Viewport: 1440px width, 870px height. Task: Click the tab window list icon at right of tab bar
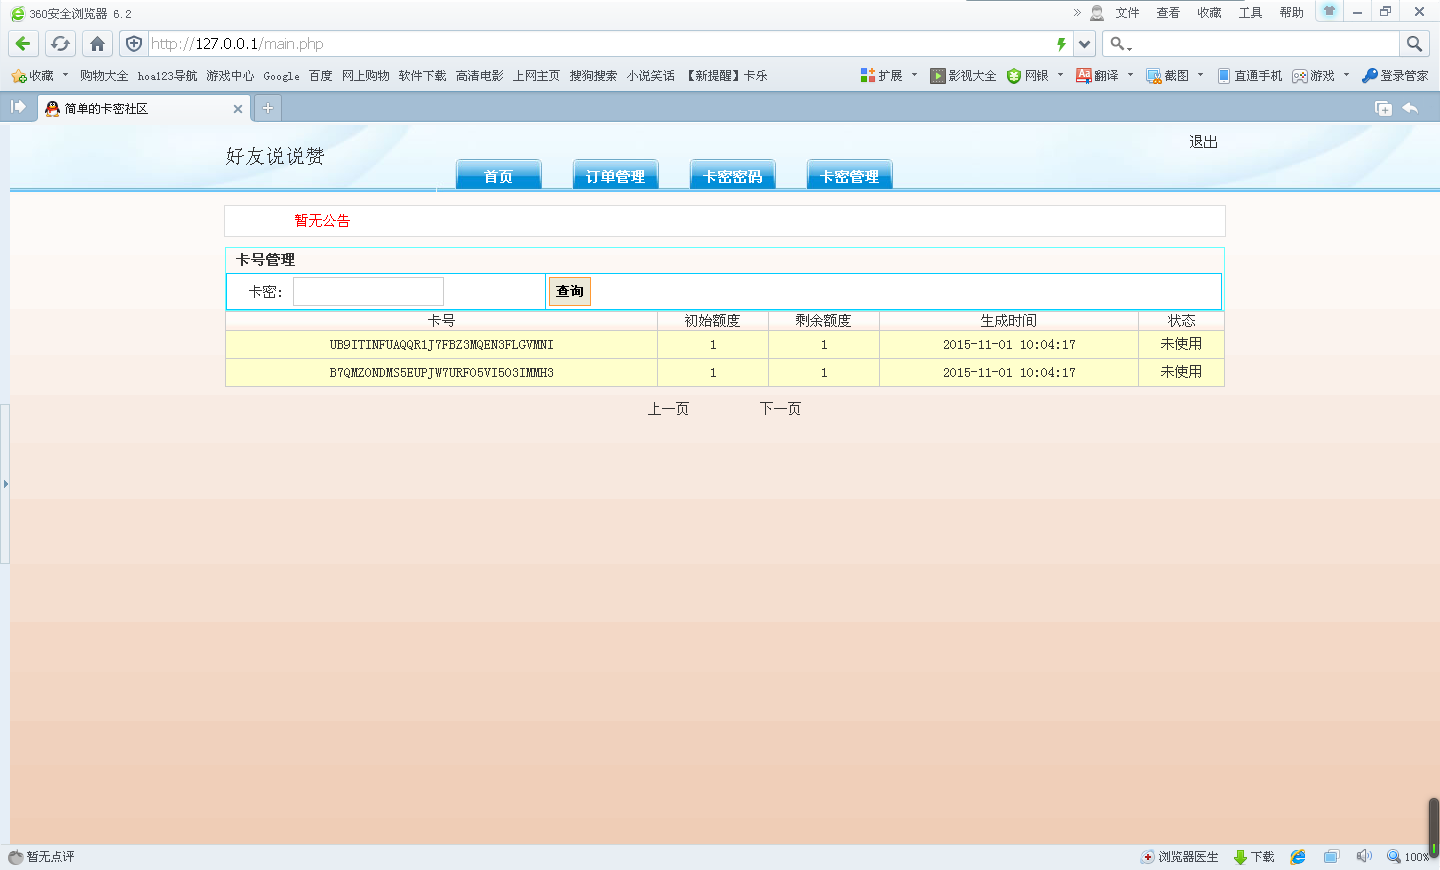pos(1384,108)
